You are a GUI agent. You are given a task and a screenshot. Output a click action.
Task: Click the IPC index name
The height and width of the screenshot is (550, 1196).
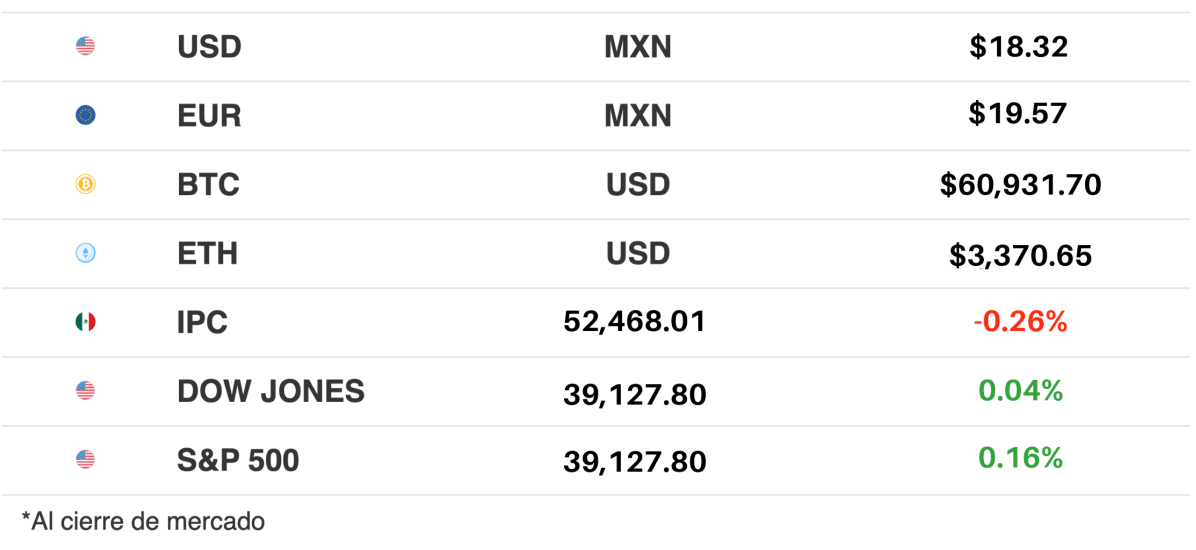(x=202, y=323)
